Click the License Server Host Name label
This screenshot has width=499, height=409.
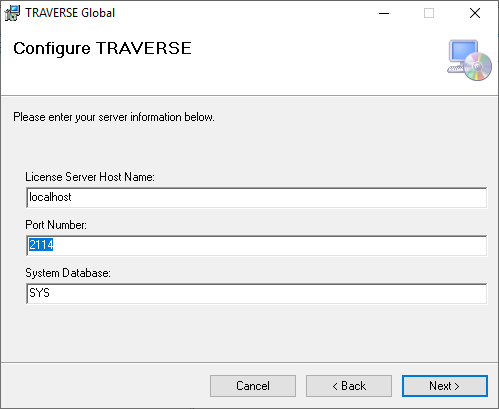90,177
